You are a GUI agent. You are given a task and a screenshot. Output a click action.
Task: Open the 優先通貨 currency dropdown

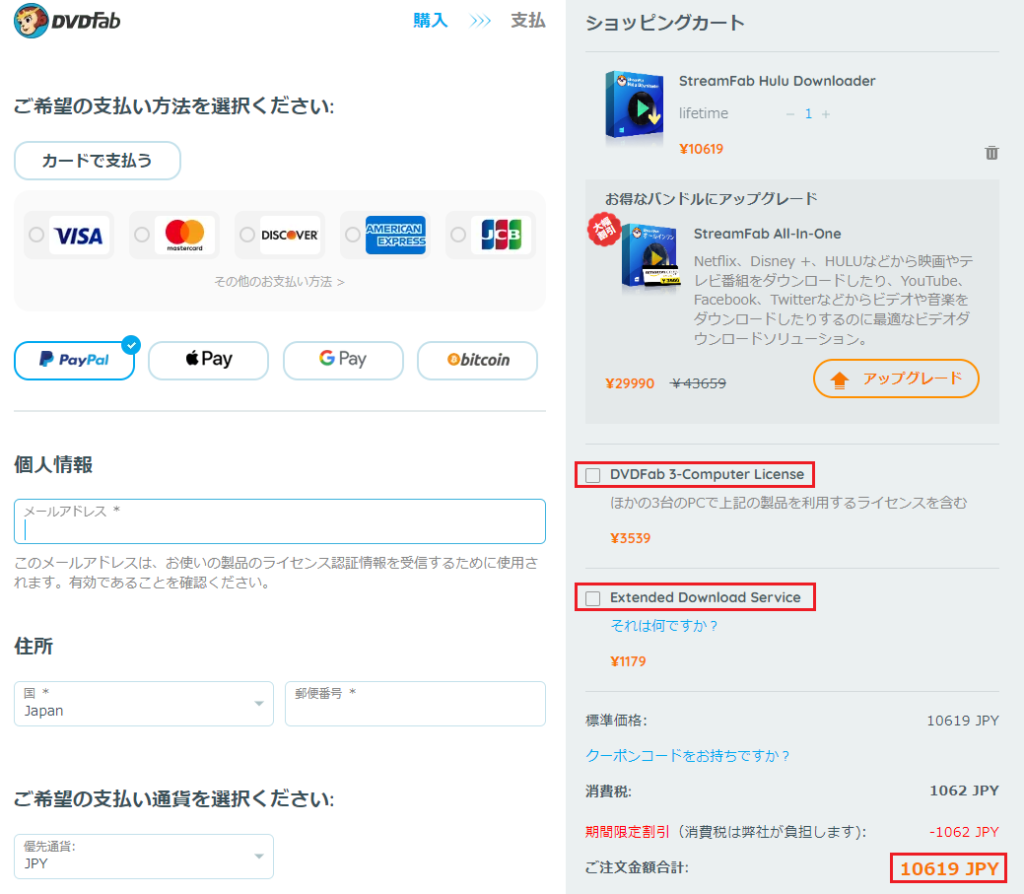point(144,856)
